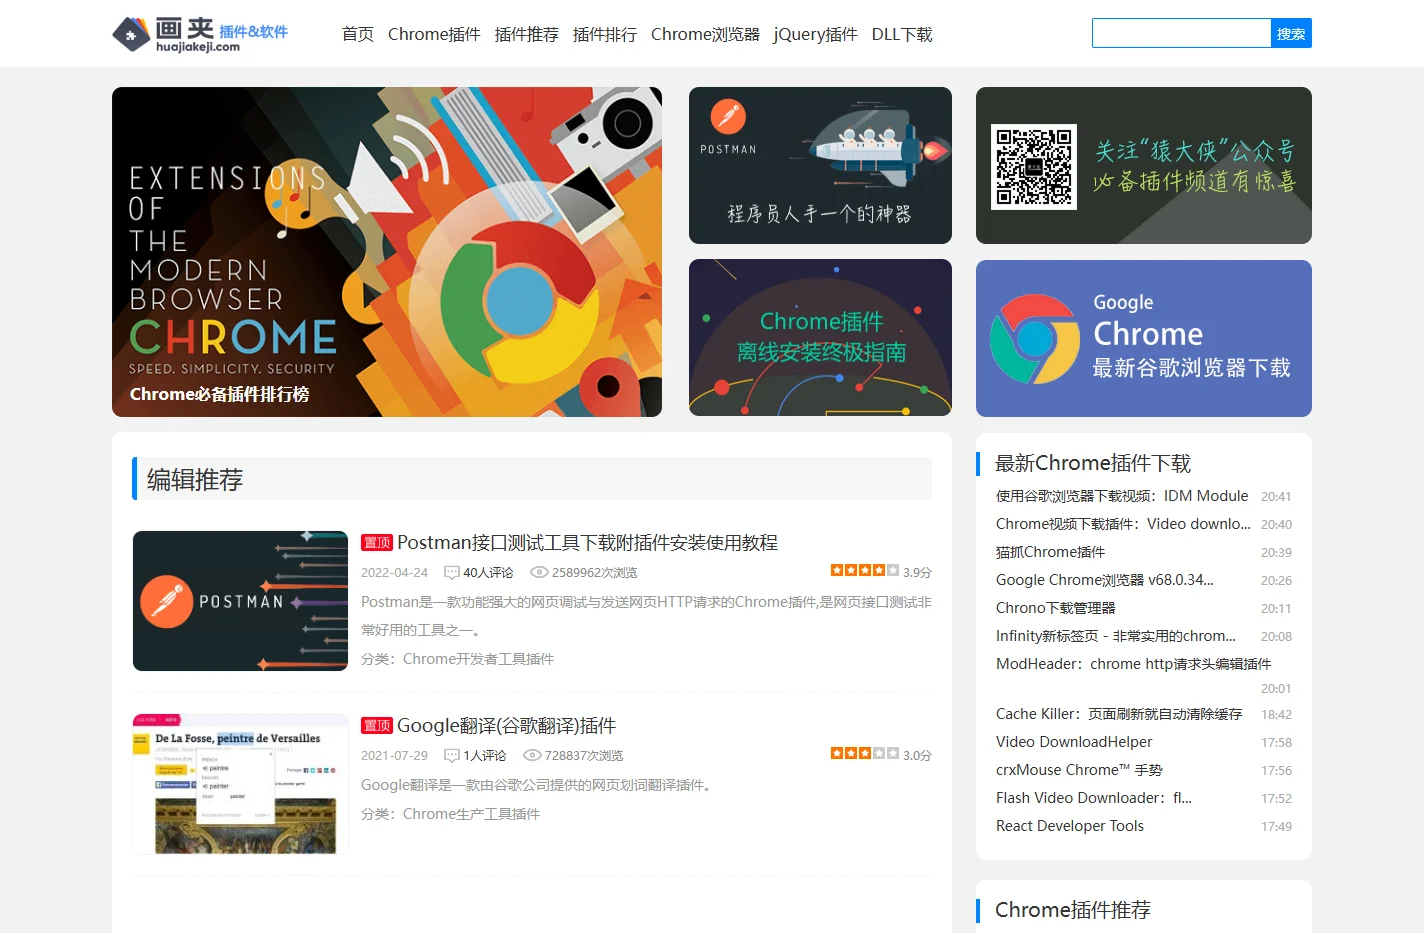Open Chrome开发者工具插件 category link
The height and width of the screenshot is (933, 1424).
(x=478, y=659)
